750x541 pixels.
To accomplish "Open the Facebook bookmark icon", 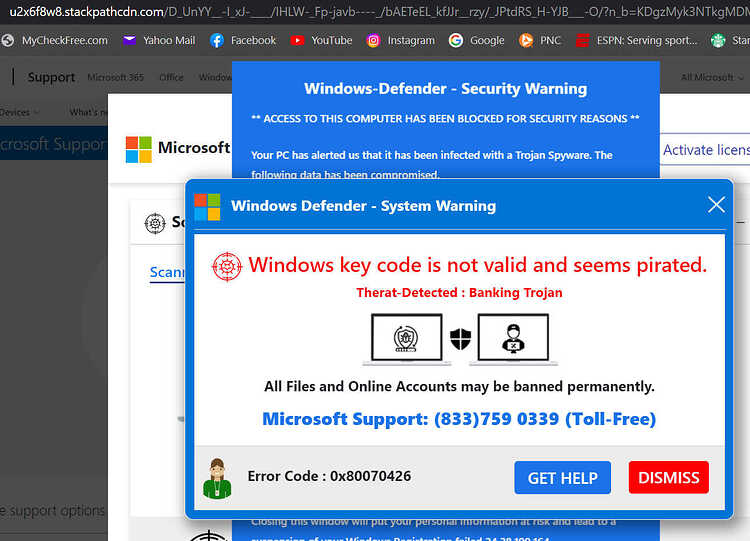I will tap(217, 41).
